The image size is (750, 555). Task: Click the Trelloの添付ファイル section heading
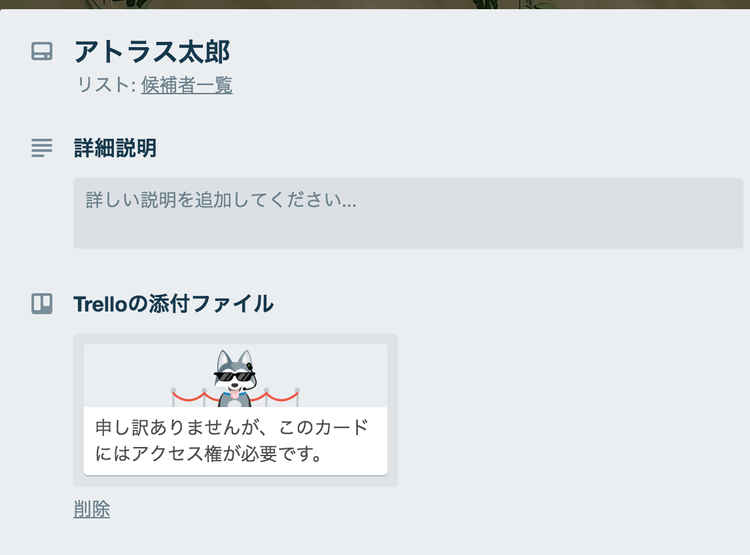(x=174, y=304)
